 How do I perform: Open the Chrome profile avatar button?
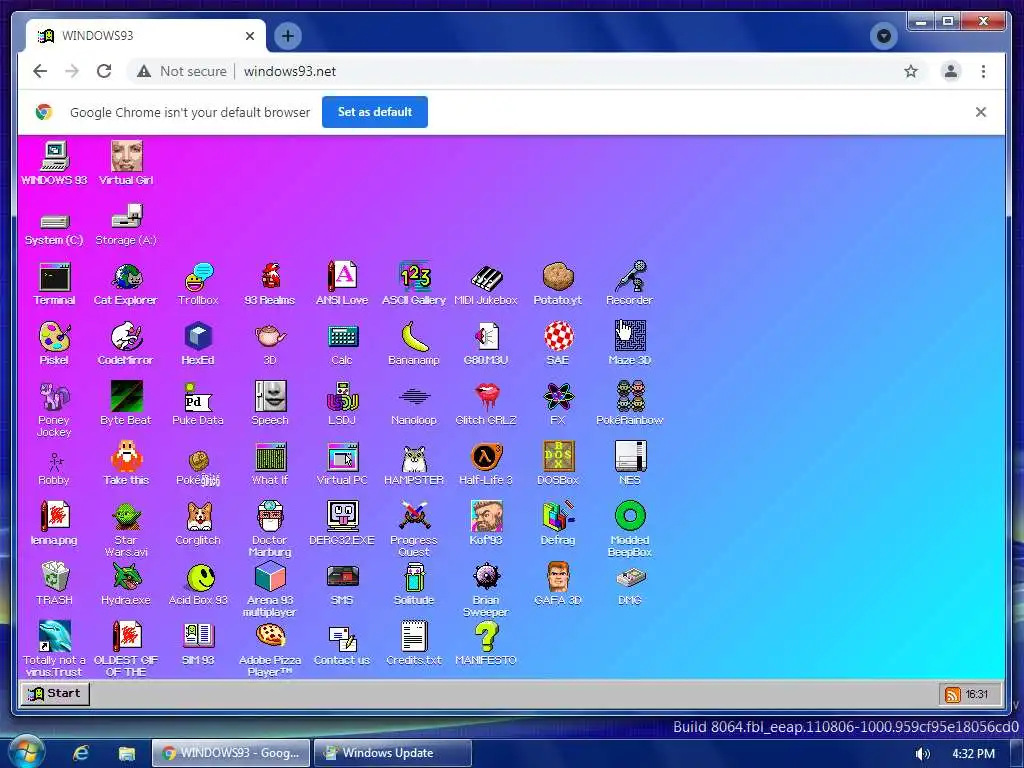coord(951,71)
